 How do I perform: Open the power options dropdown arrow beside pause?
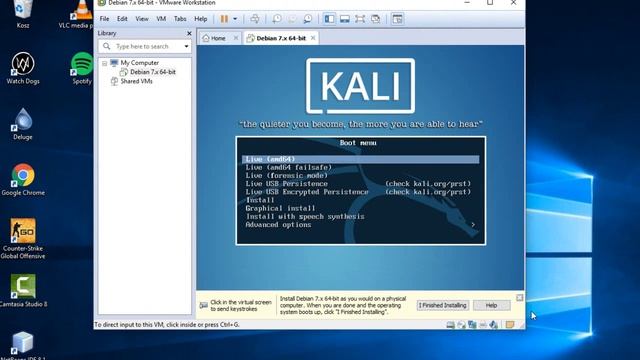[235, 19]
